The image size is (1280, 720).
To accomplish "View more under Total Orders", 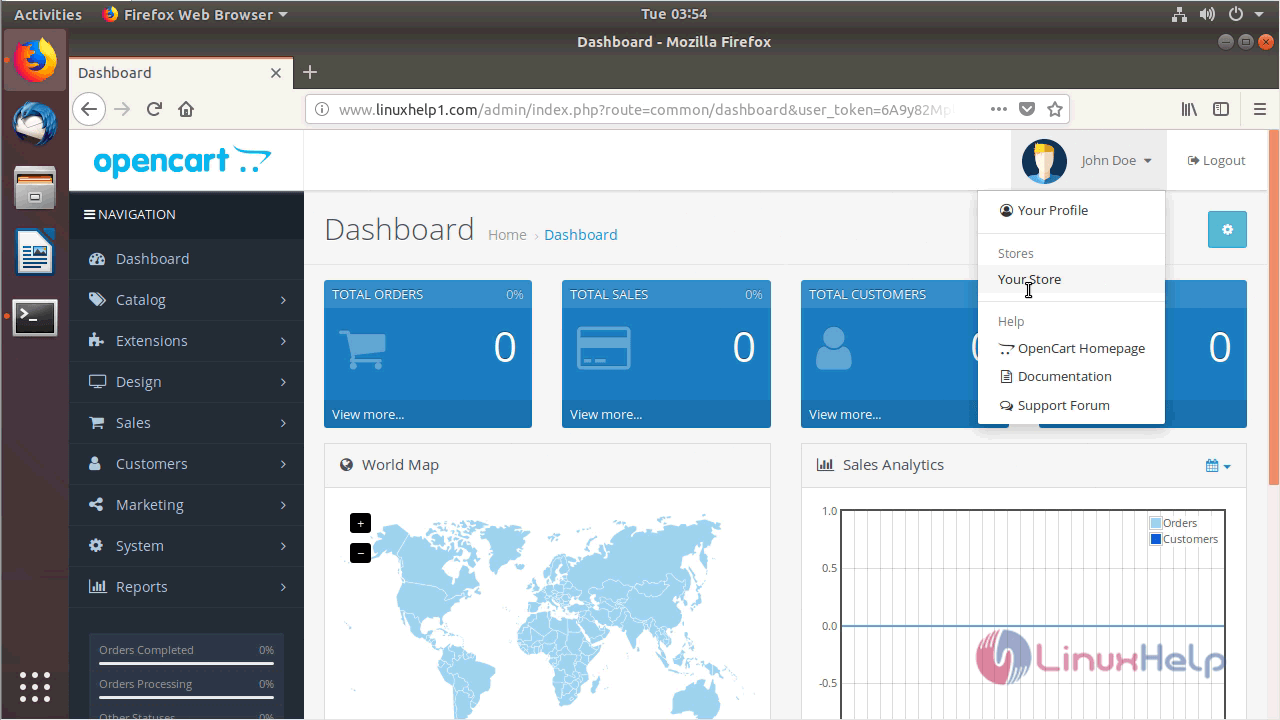I will pyautogui.click(x=368, y=414).
